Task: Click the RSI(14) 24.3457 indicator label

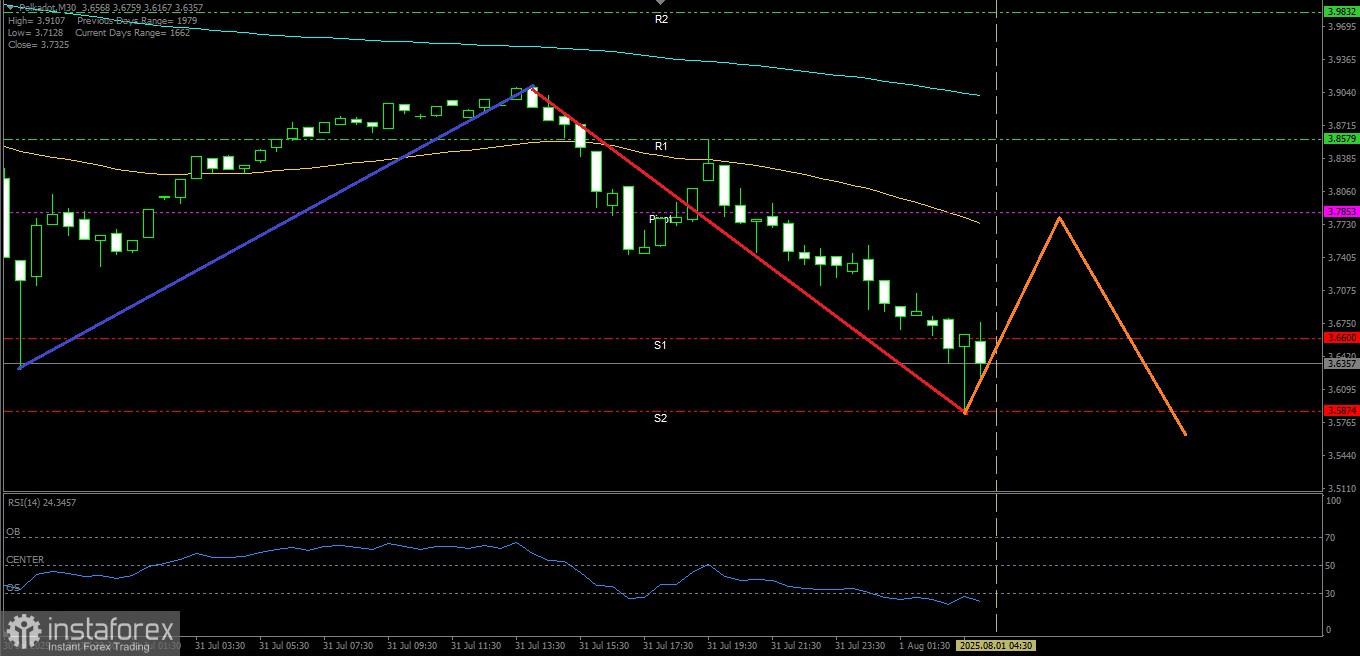Action: (x=42, y=502)
